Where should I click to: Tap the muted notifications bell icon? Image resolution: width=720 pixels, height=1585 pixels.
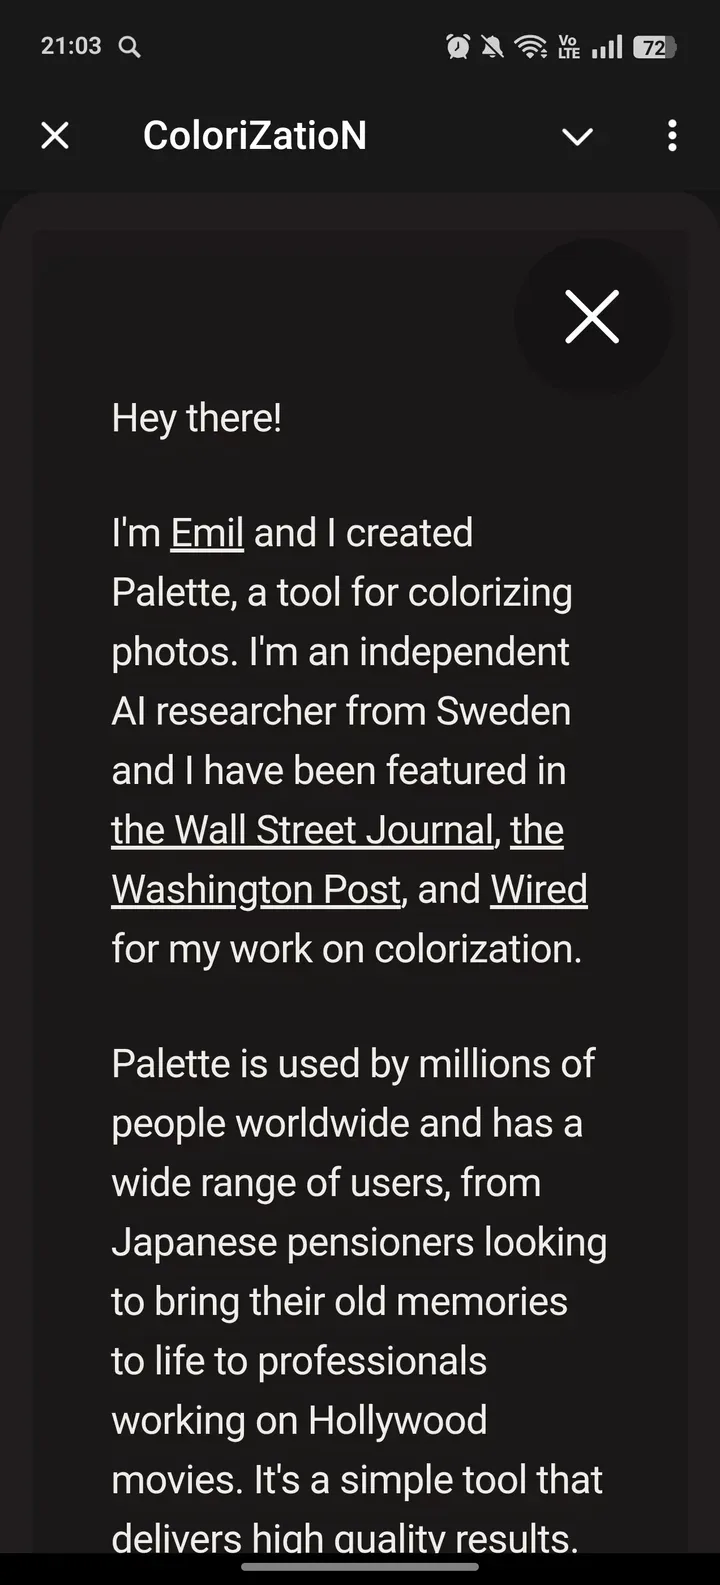coord(494,46)
